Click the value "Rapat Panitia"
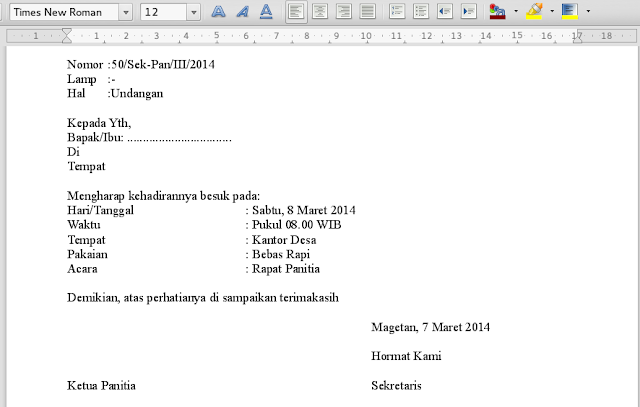The width and height of the screenshot is (640, 407). tap(286, 269)
